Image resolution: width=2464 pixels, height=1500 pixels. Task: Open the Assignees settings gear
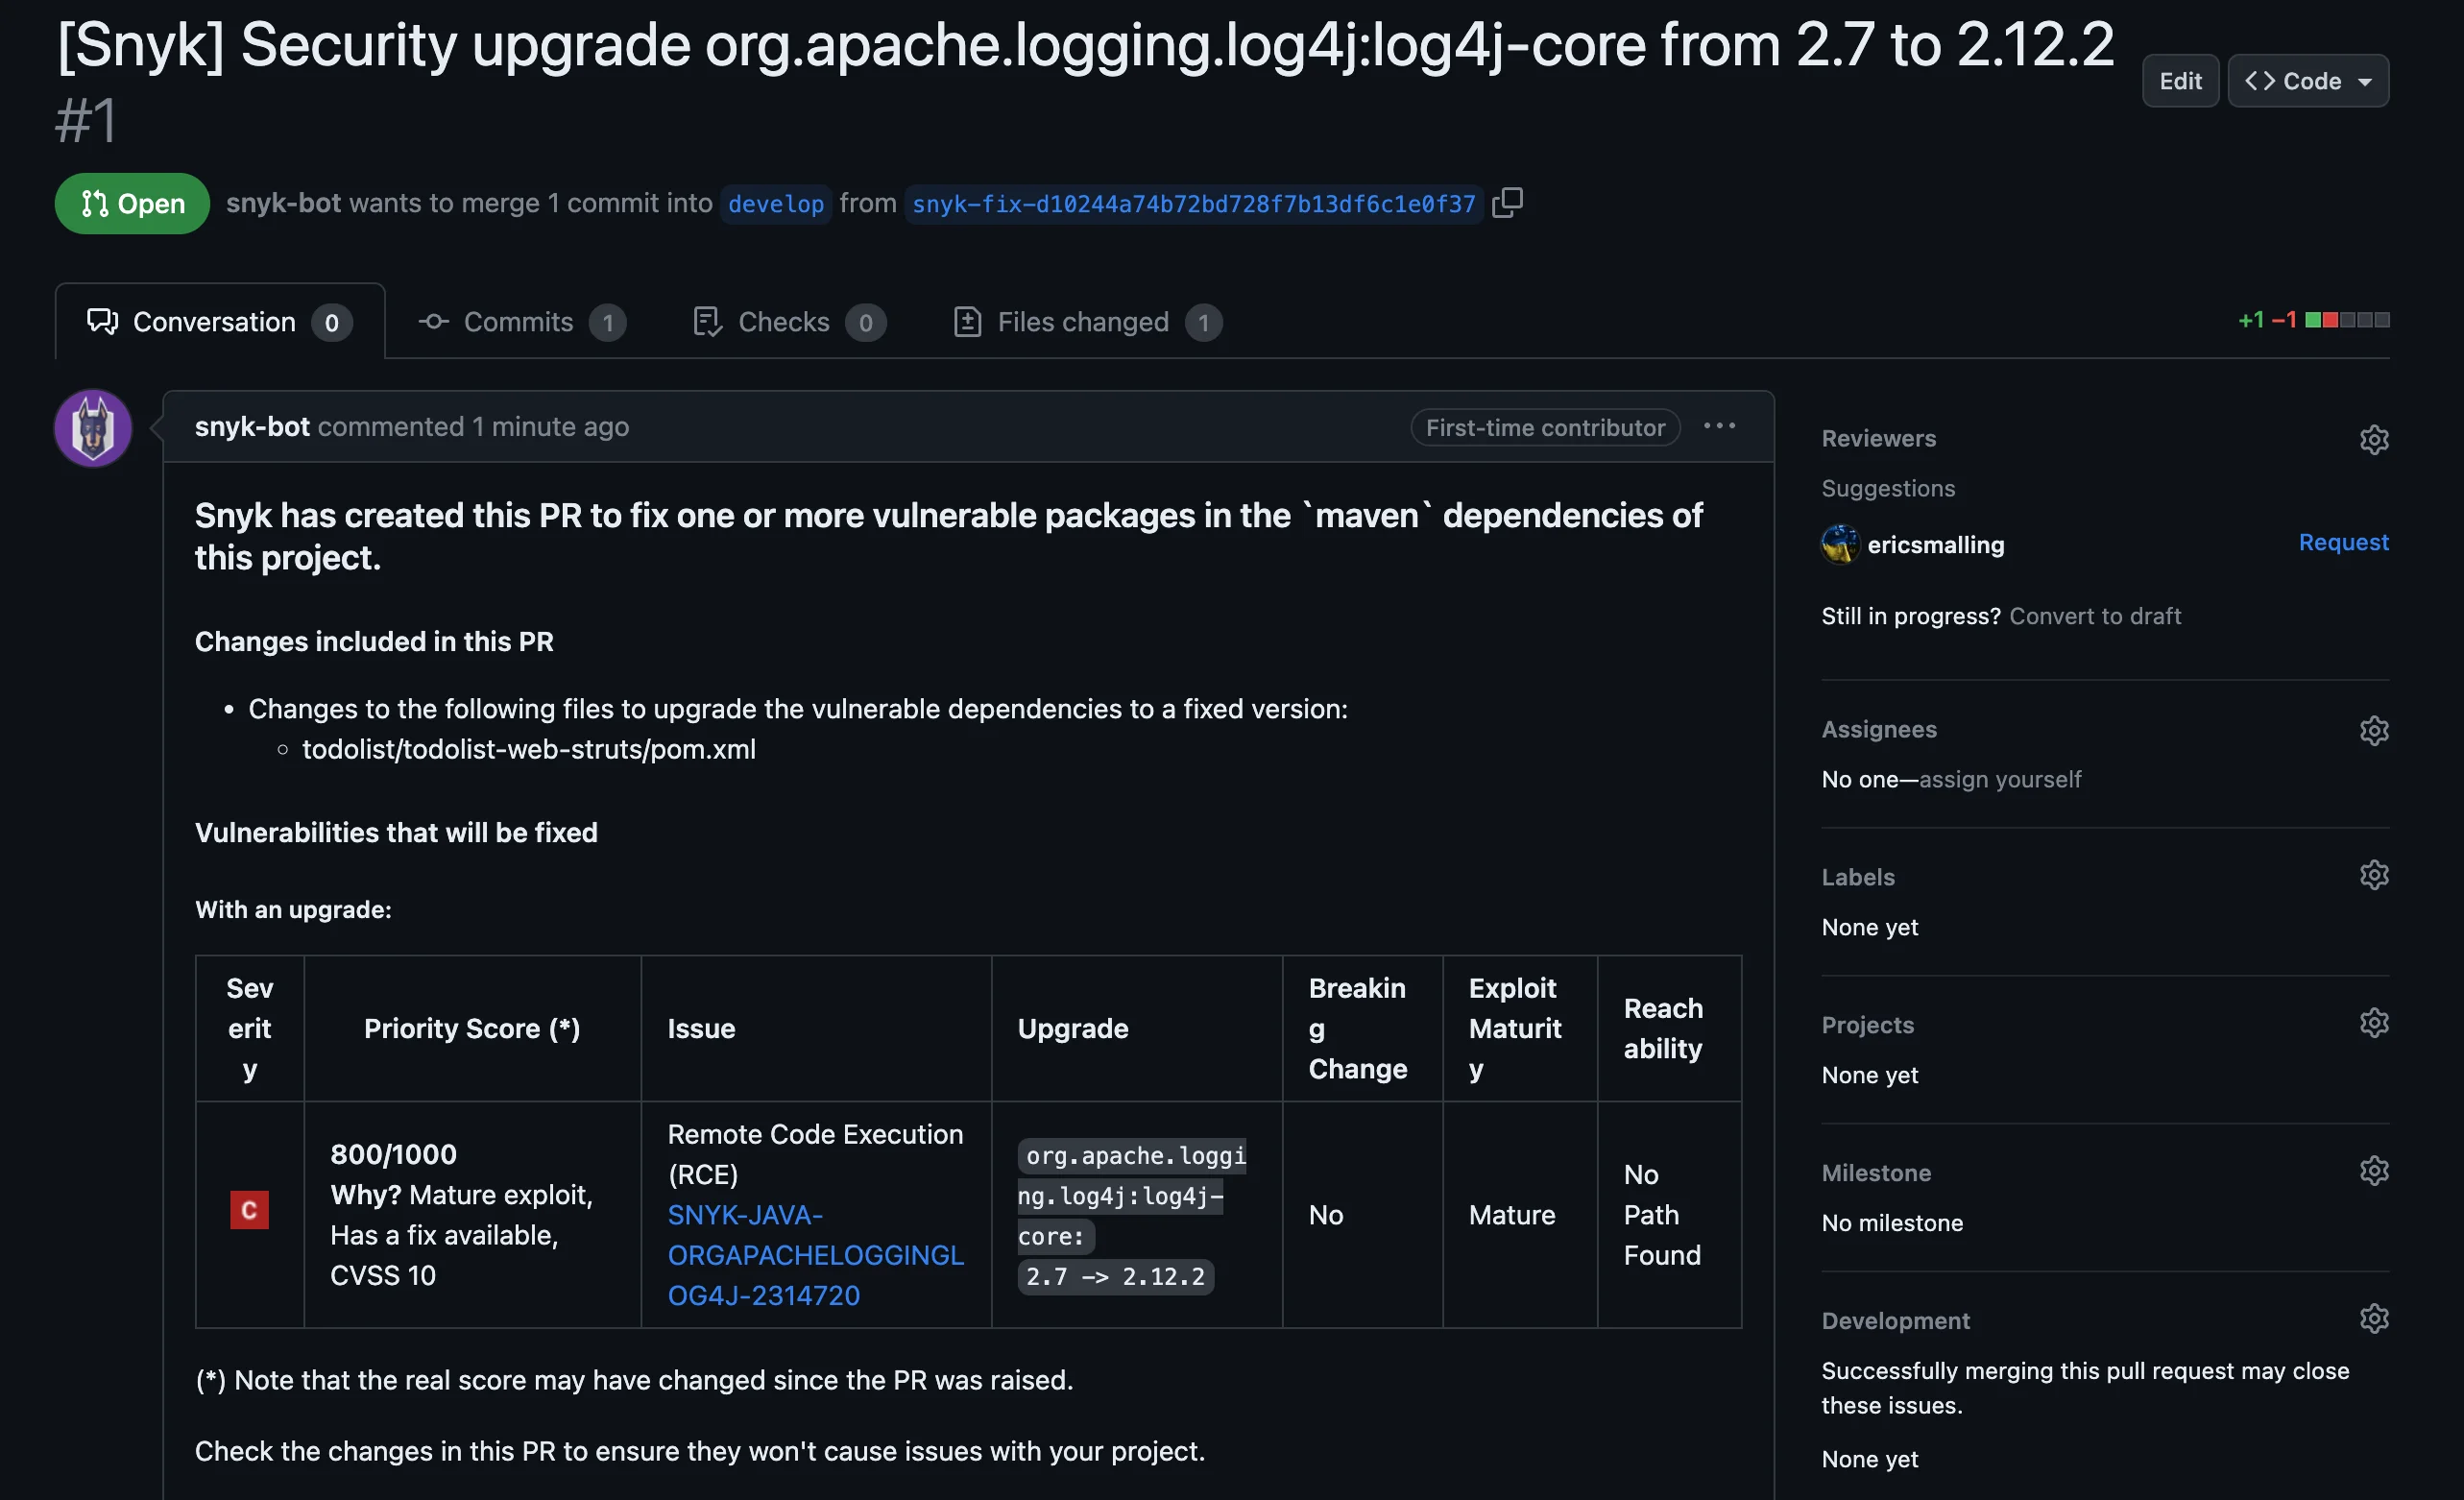2374,730
